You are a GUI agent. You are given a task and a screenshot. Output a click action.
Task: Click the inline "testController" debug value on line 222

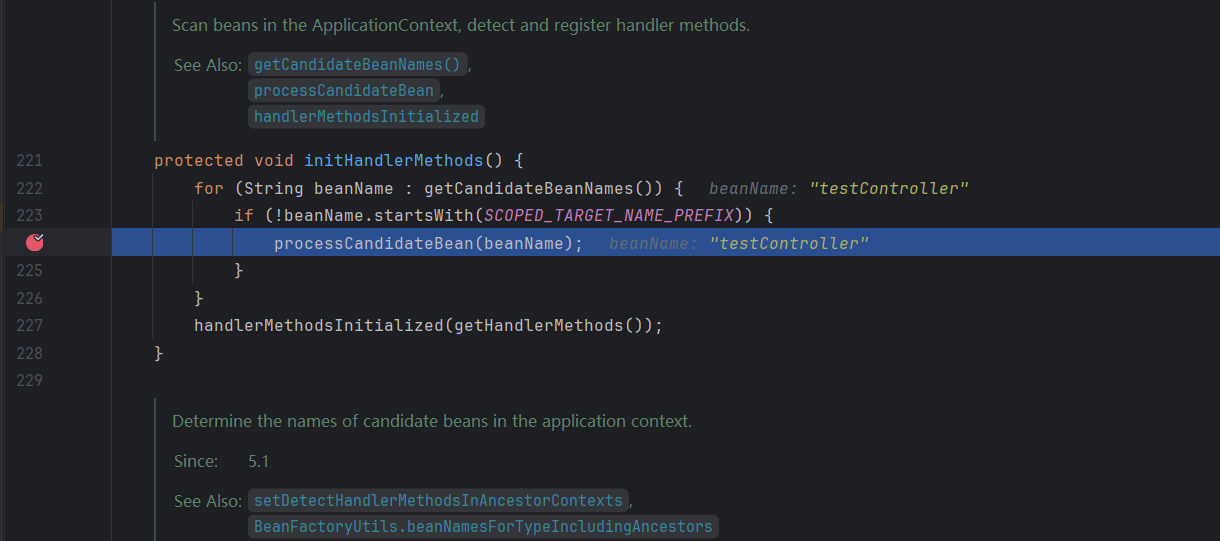(889, 188)
